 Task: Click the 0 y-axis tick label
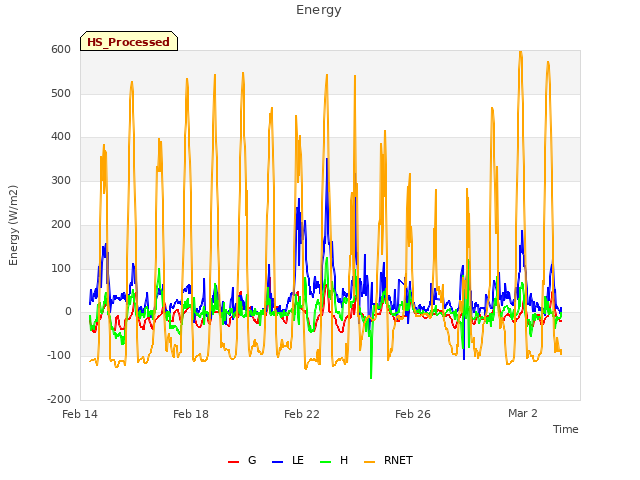[x=68, y=312]
